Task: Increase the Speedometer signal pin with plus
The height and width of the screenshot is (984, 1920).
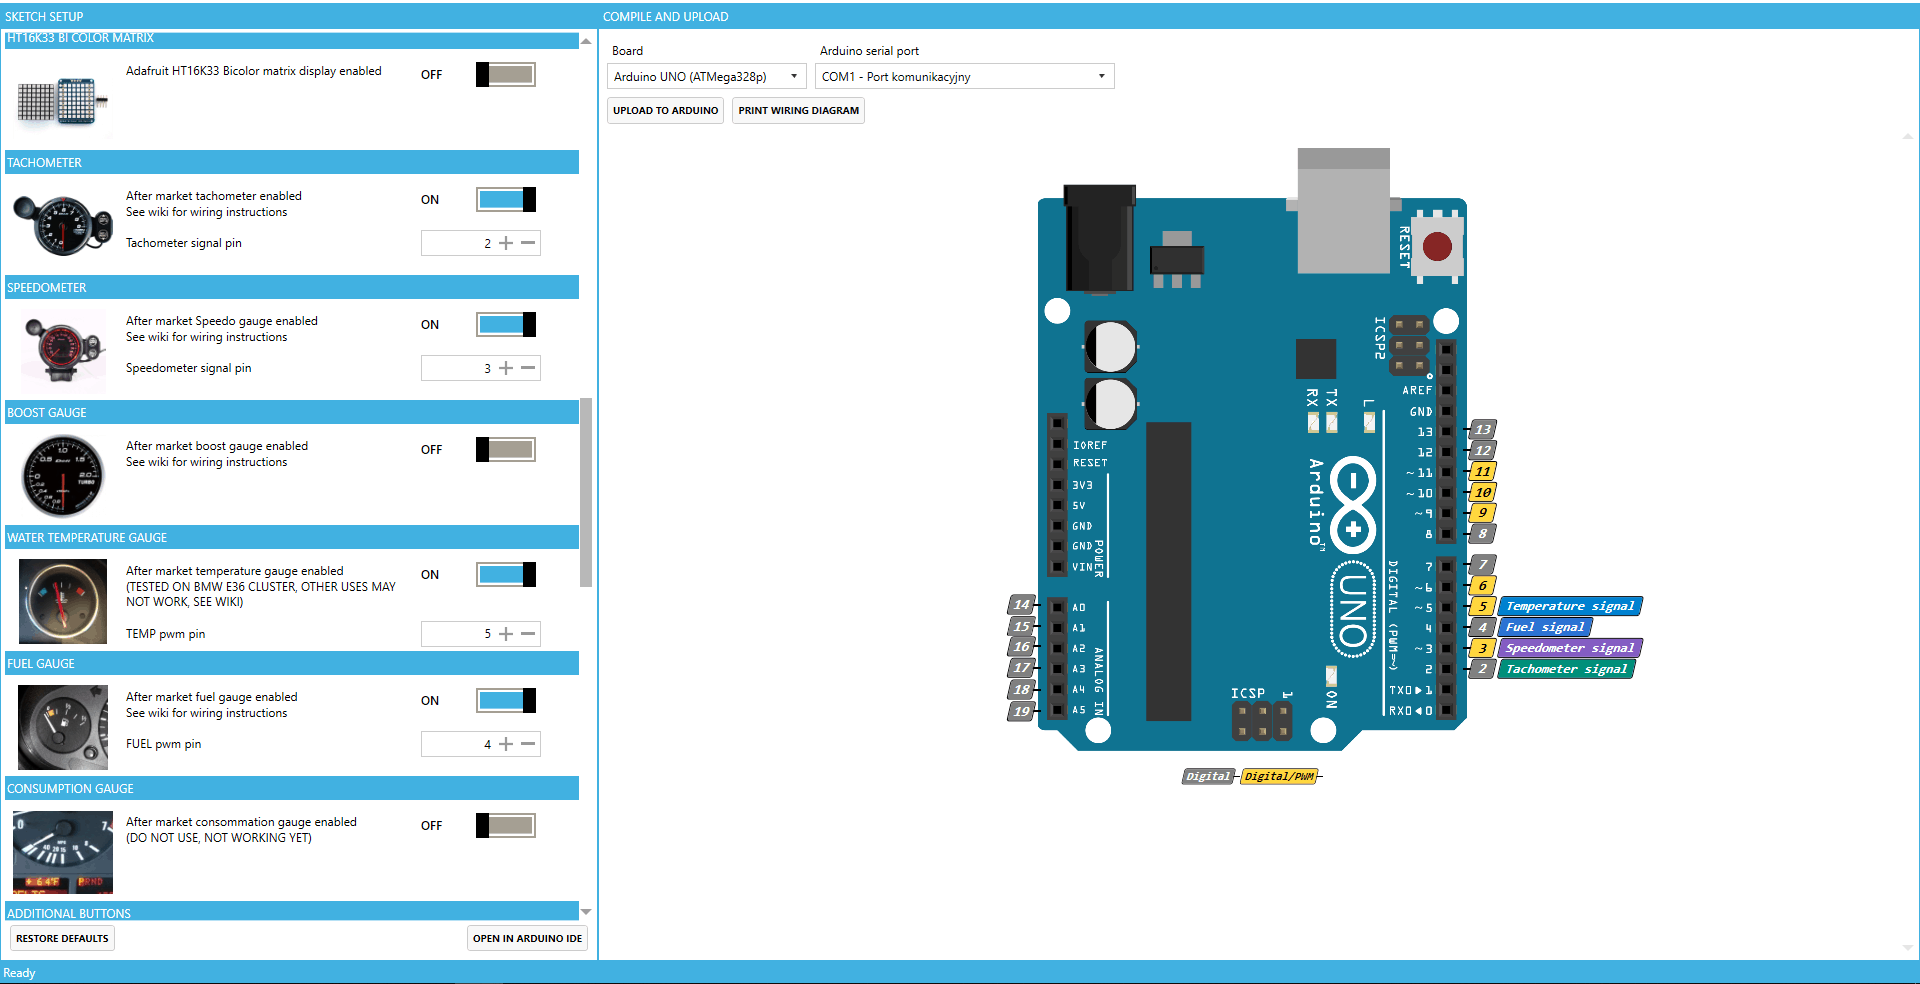Action: pos(506,368)
